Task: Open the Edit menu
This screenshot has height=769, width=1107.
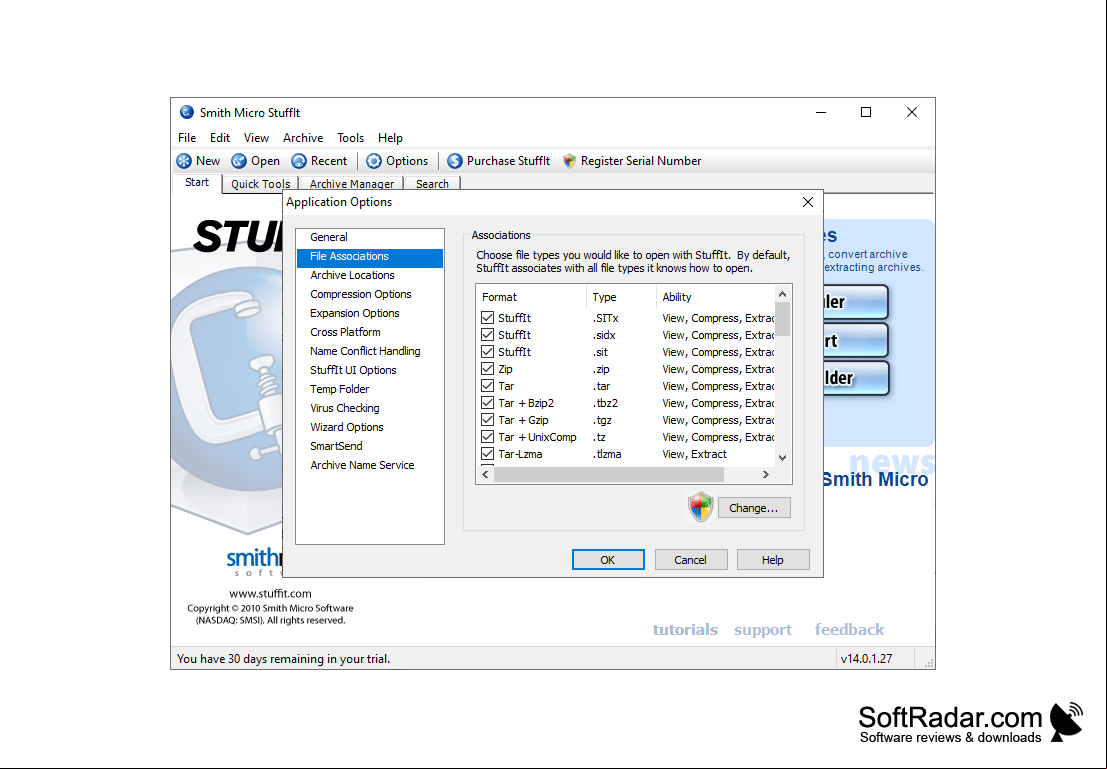Action: (220, 138)
